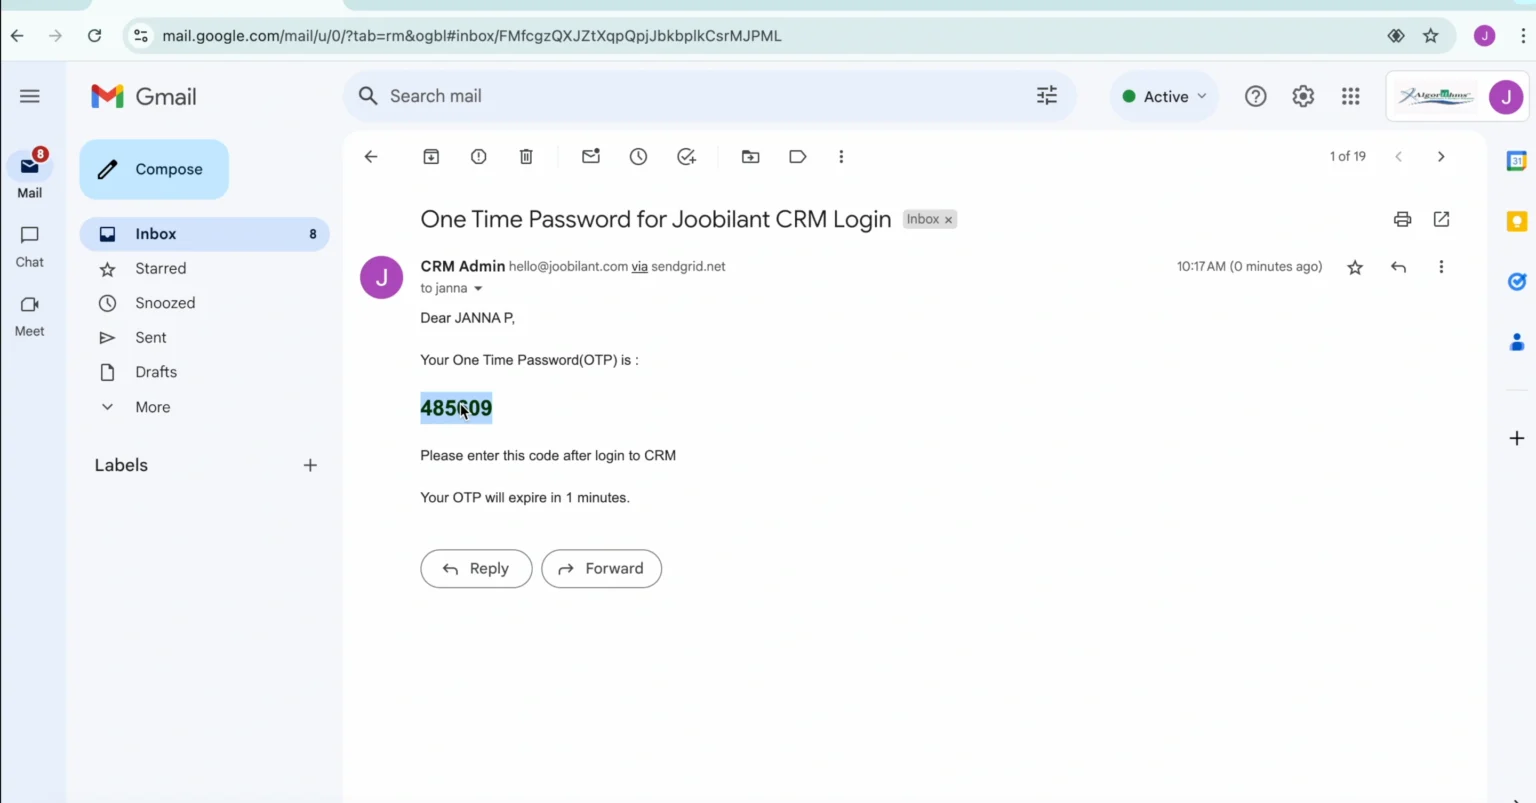This screenshot has width=1536, height=803.
Task: Select the highlighted OTP code 485609
Action: tap(456, 407)
